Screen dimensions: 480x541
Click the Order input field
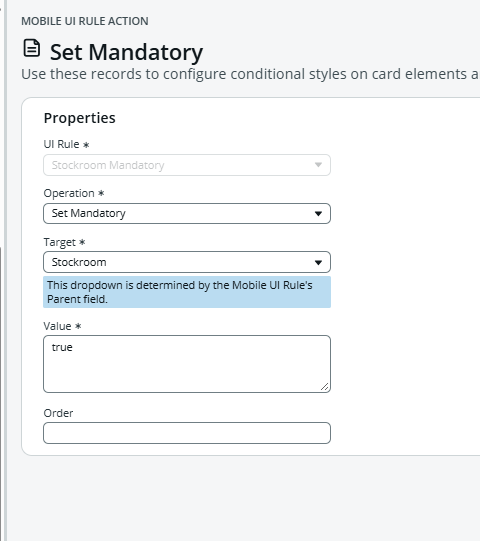pyautogui.click(x=187, y=433)
